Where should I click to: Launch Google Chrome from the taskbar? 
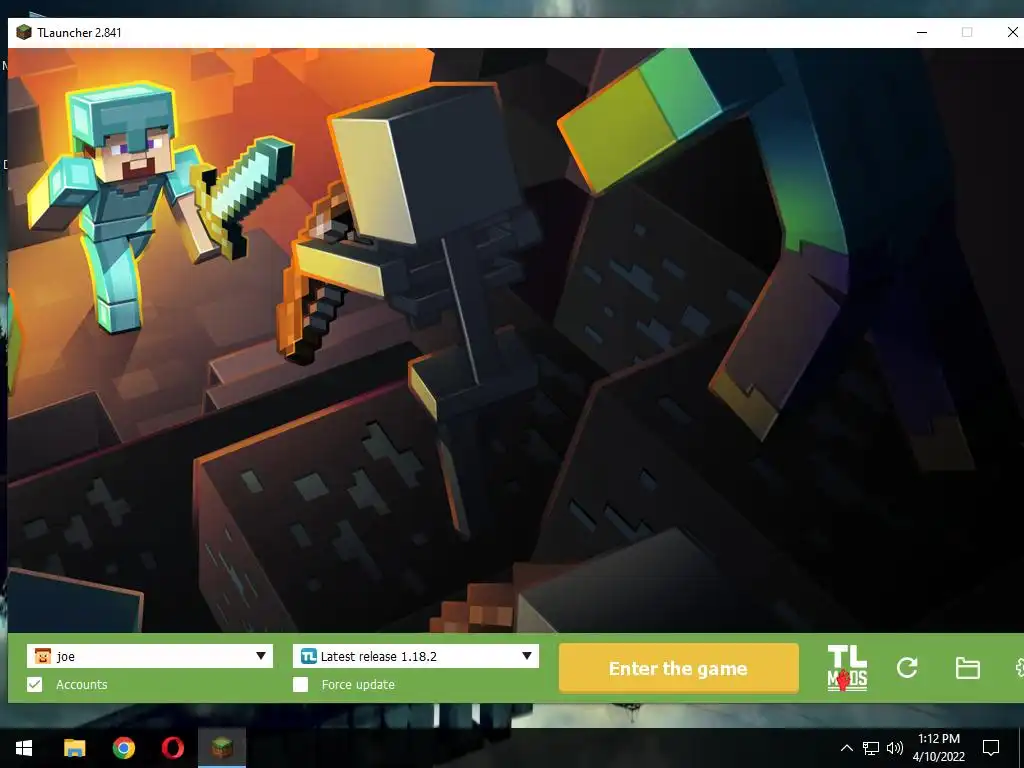point(123,748)
